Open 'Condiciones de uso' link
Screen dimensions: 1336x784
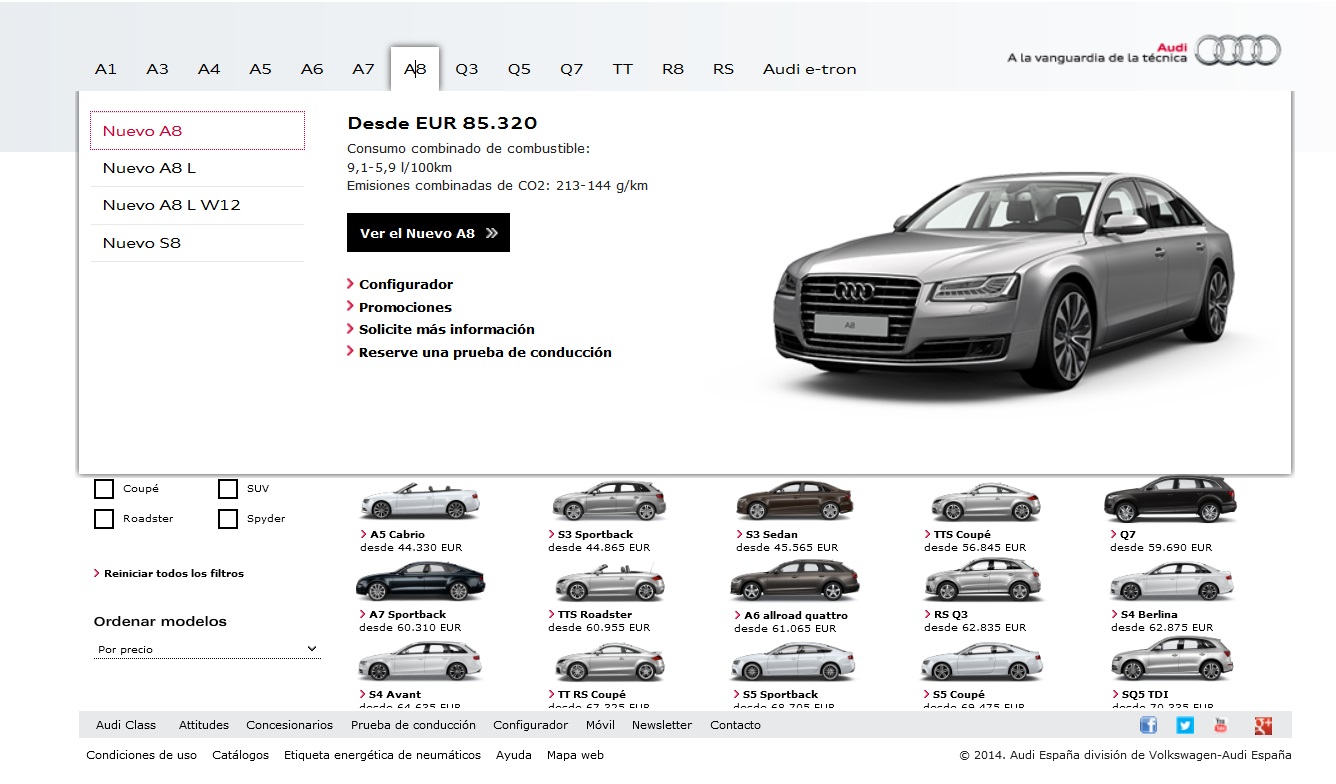pyautogui.click(x=142, y=755)
